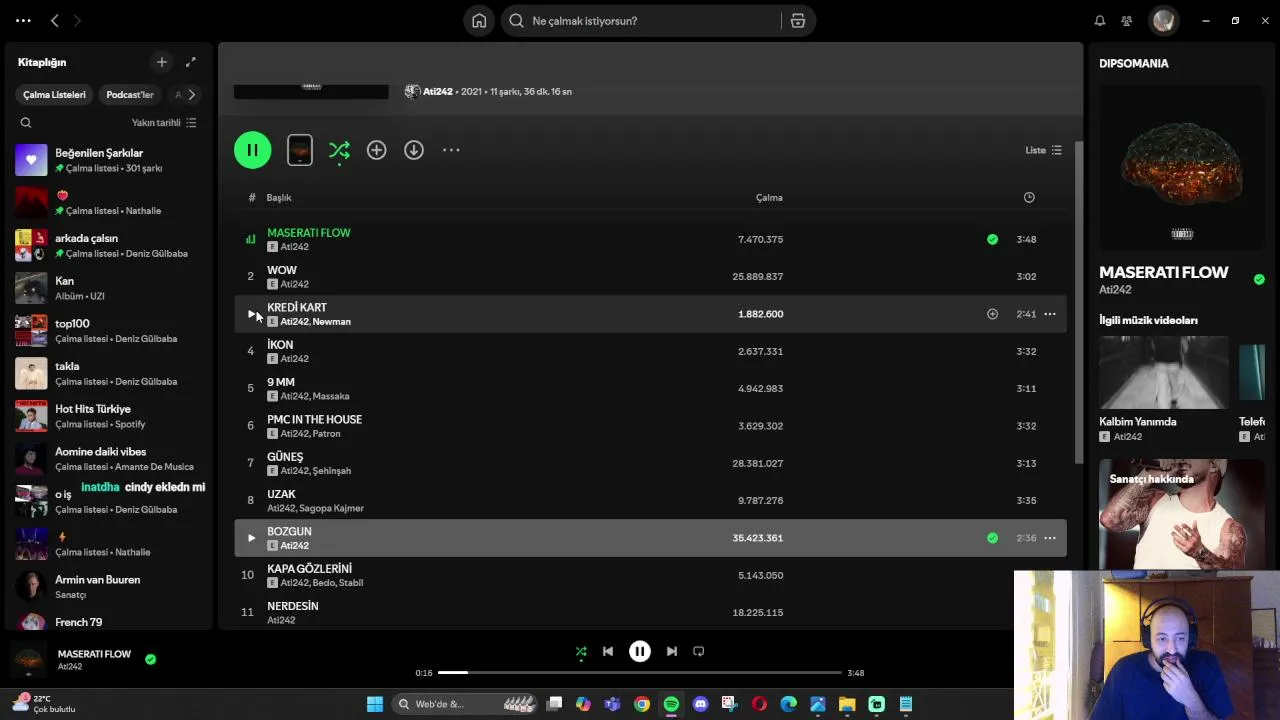This screenshot has height=720, width=1280.
Task: Skip to the previous track
Action: pos(608,651)
